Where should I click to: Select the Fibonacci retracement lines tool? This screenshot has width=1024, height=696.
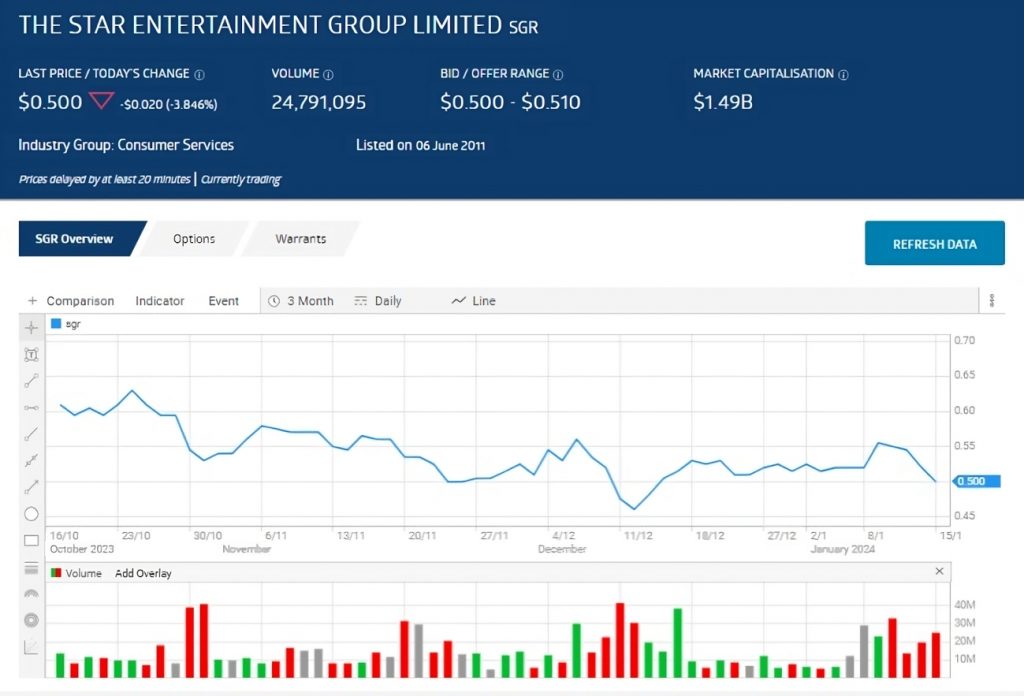coord(31,567)
